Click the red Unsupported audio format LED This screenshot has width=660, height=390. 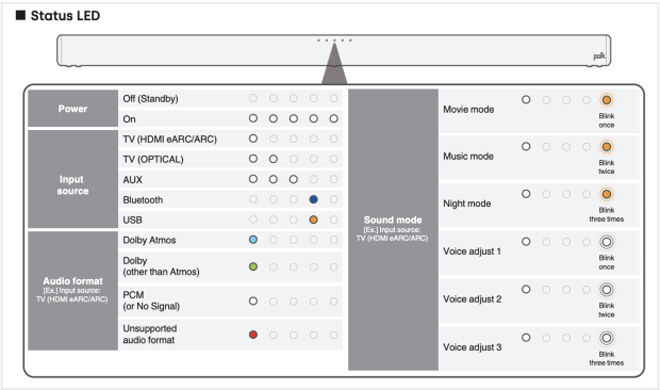253,335
